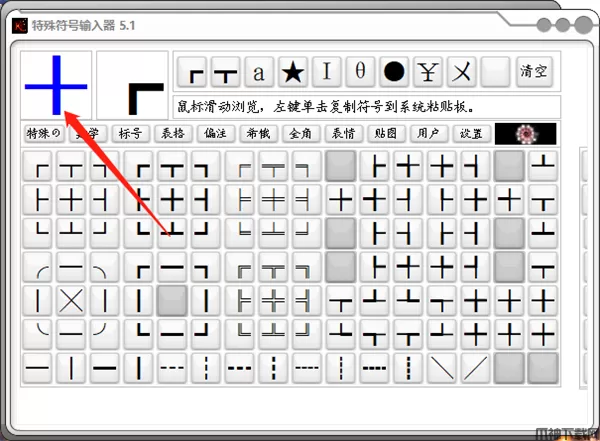Copy the double-line top-left corner ╔ symbol
Image resolution: width=600 pixels, height=441 pixels.
240,267
